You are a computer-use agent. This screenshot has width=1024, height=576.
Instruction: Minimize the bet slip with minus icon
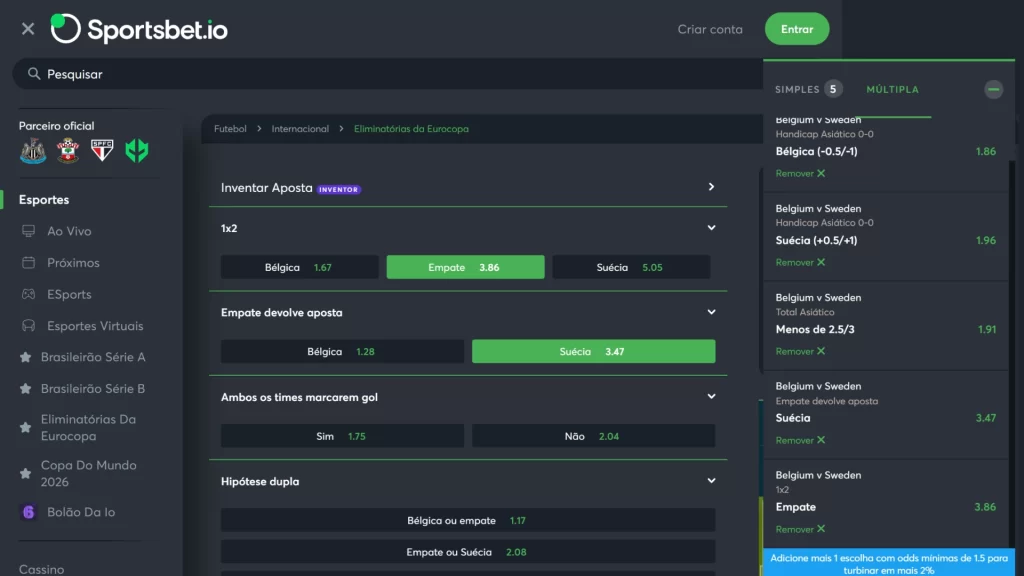(x=993, y=89)
